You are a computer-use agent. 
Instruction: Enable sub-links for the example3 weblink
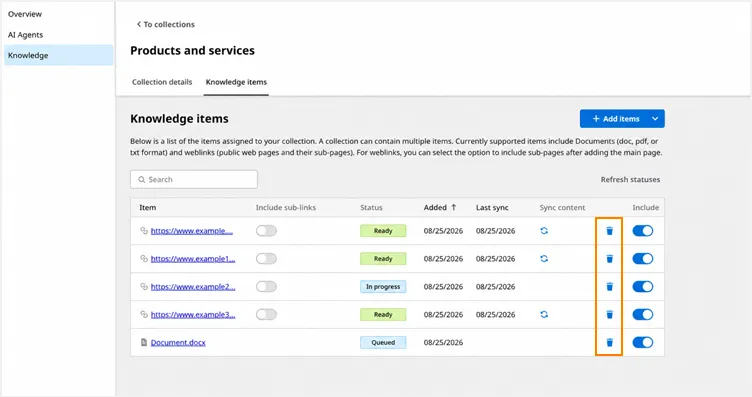[x=266, y=315]
